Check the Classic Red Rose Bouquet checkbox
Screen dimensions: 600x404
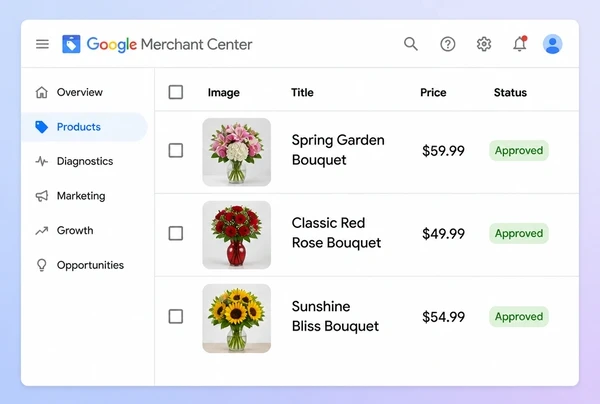click(x=176, y=233)
